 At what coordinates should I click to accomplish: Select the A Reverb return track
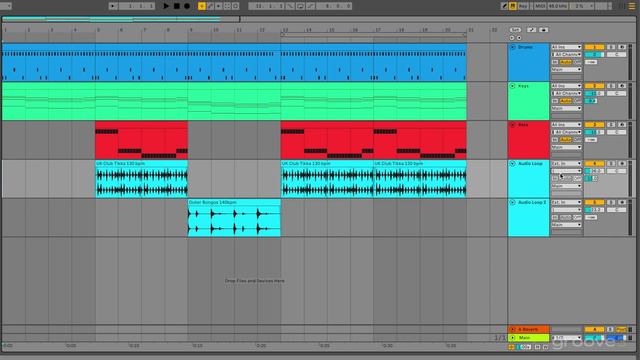(x=529, y=329)
